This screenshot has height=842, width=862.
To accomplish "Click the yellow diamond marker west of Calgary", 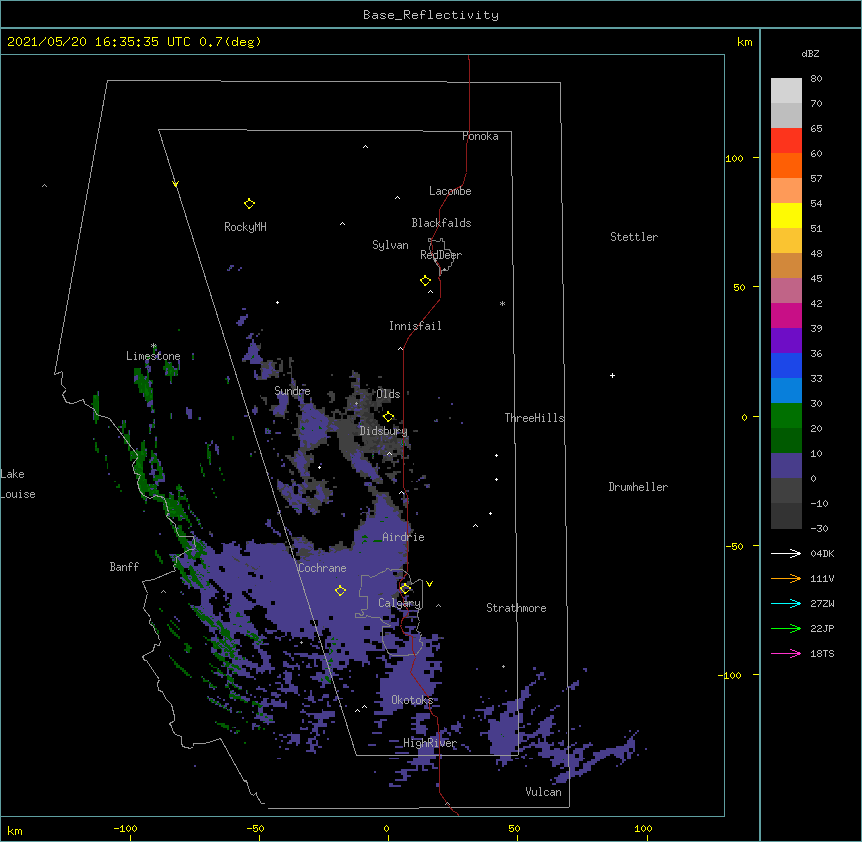I will click(x=340, y=590).
